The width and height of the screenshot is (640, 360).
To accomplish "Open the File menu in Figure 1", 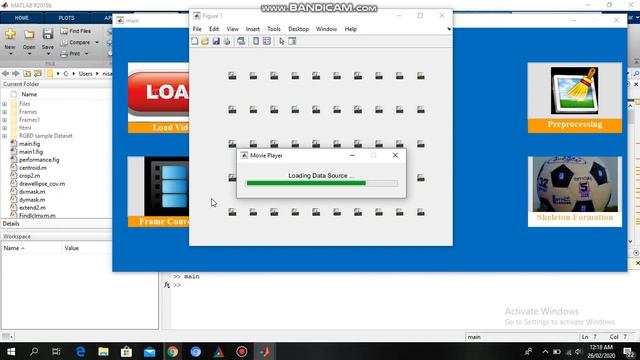I will click(x=197, y=29).
